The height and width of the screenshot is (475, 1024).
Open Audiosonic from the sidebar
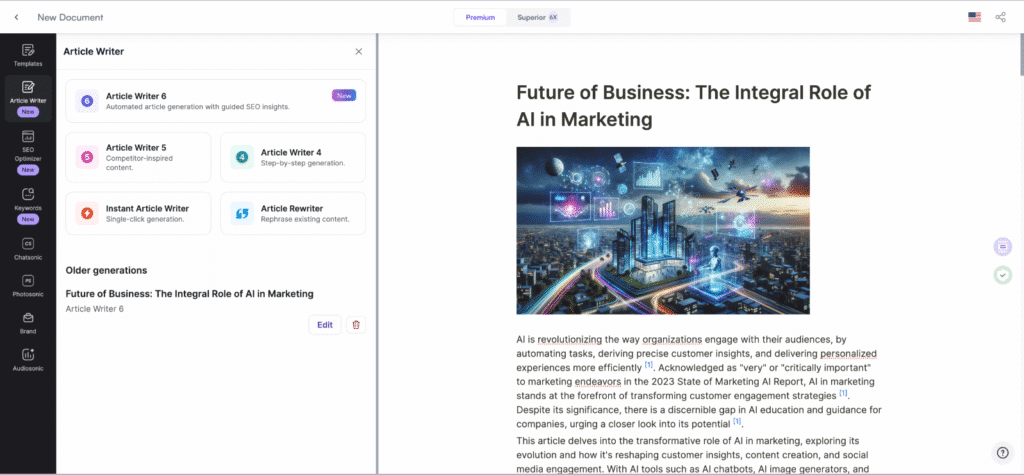(28, 360)
